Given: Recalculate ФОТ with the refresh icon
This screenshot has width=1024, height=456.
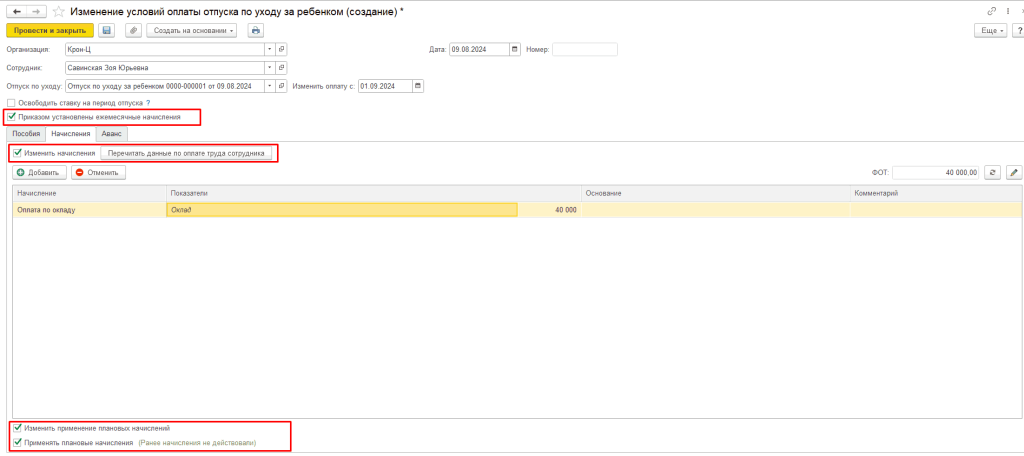Looking at the screenshot, I should tap(993, 172).
